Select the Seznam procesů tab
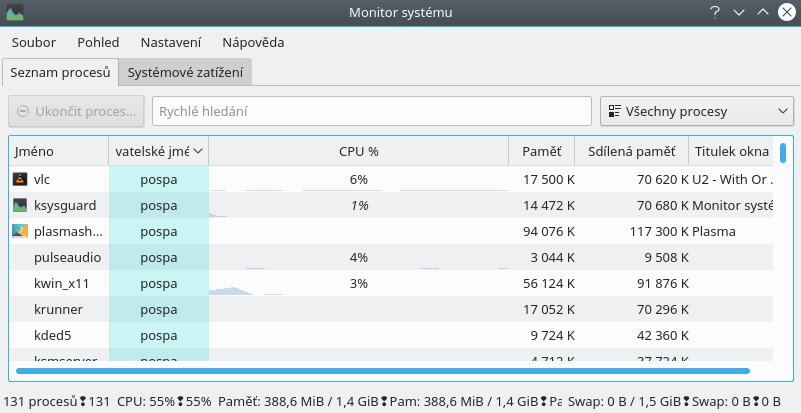Image resolution: width=801 pixels, height=413 pixels. (60, 72)
